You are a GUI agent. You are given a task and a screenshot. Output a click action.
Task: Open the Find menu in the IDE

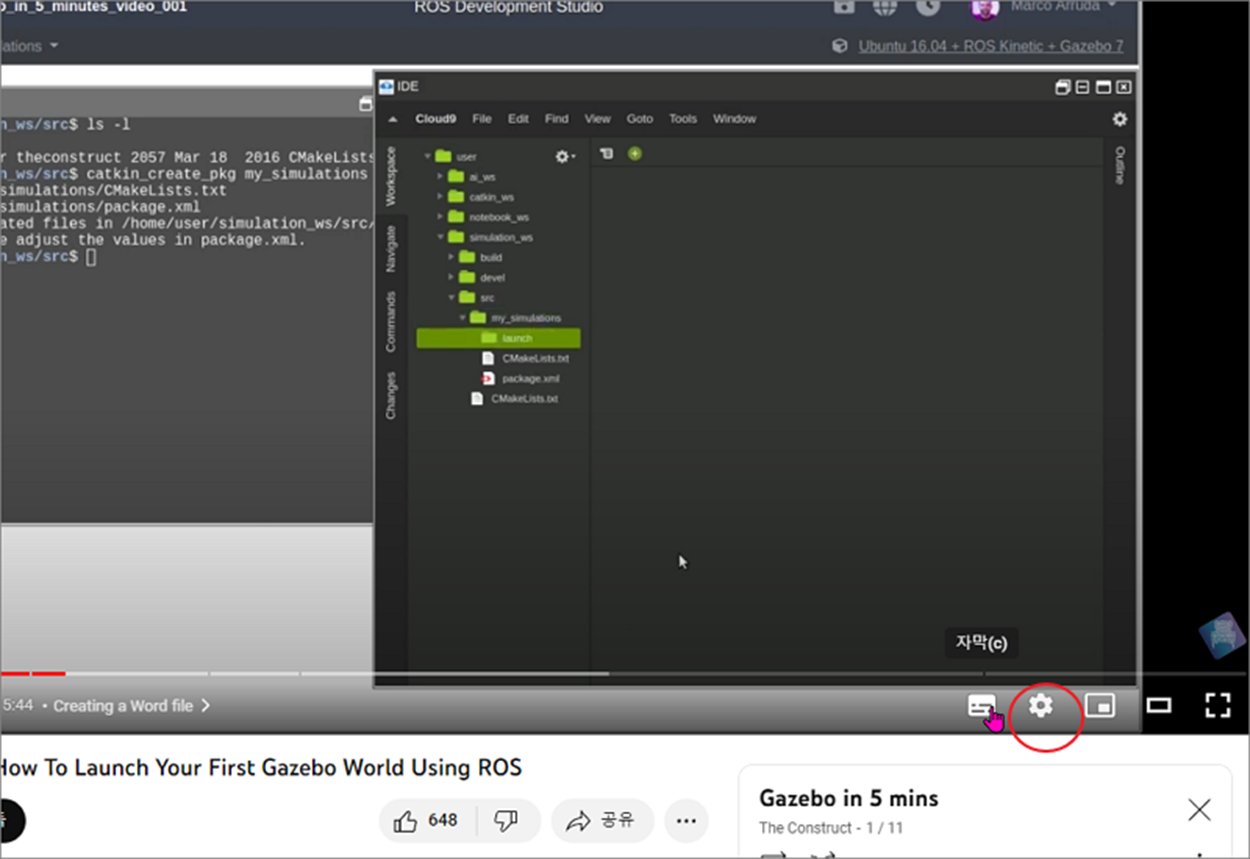[556, 119]
